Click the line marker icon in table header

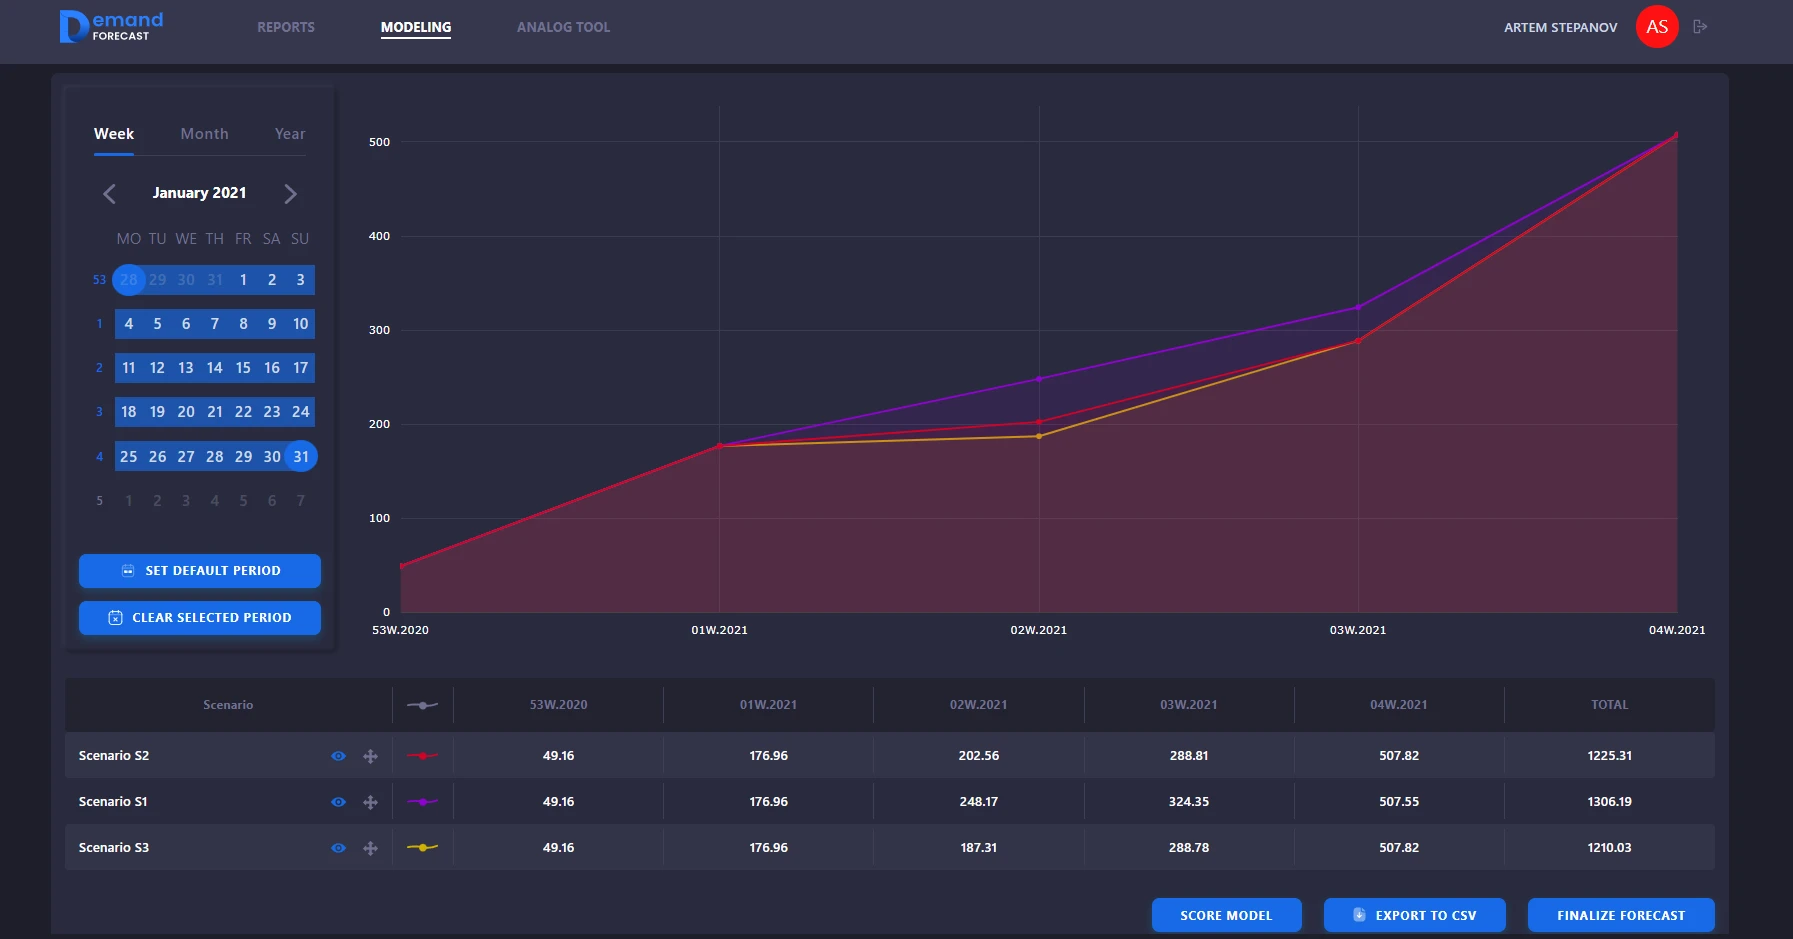pos(422,705)
